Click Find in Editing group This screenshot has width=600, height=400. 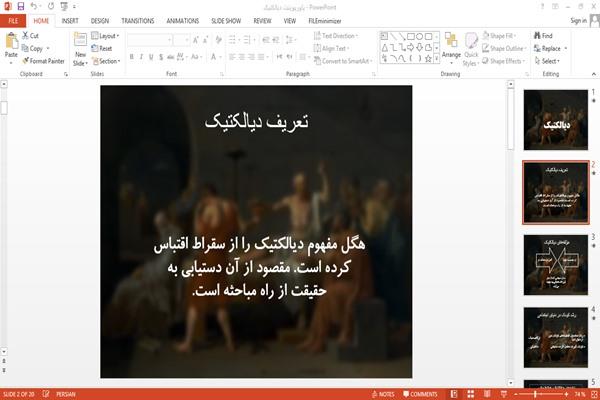pyautogui.click(x=543, y=36)
